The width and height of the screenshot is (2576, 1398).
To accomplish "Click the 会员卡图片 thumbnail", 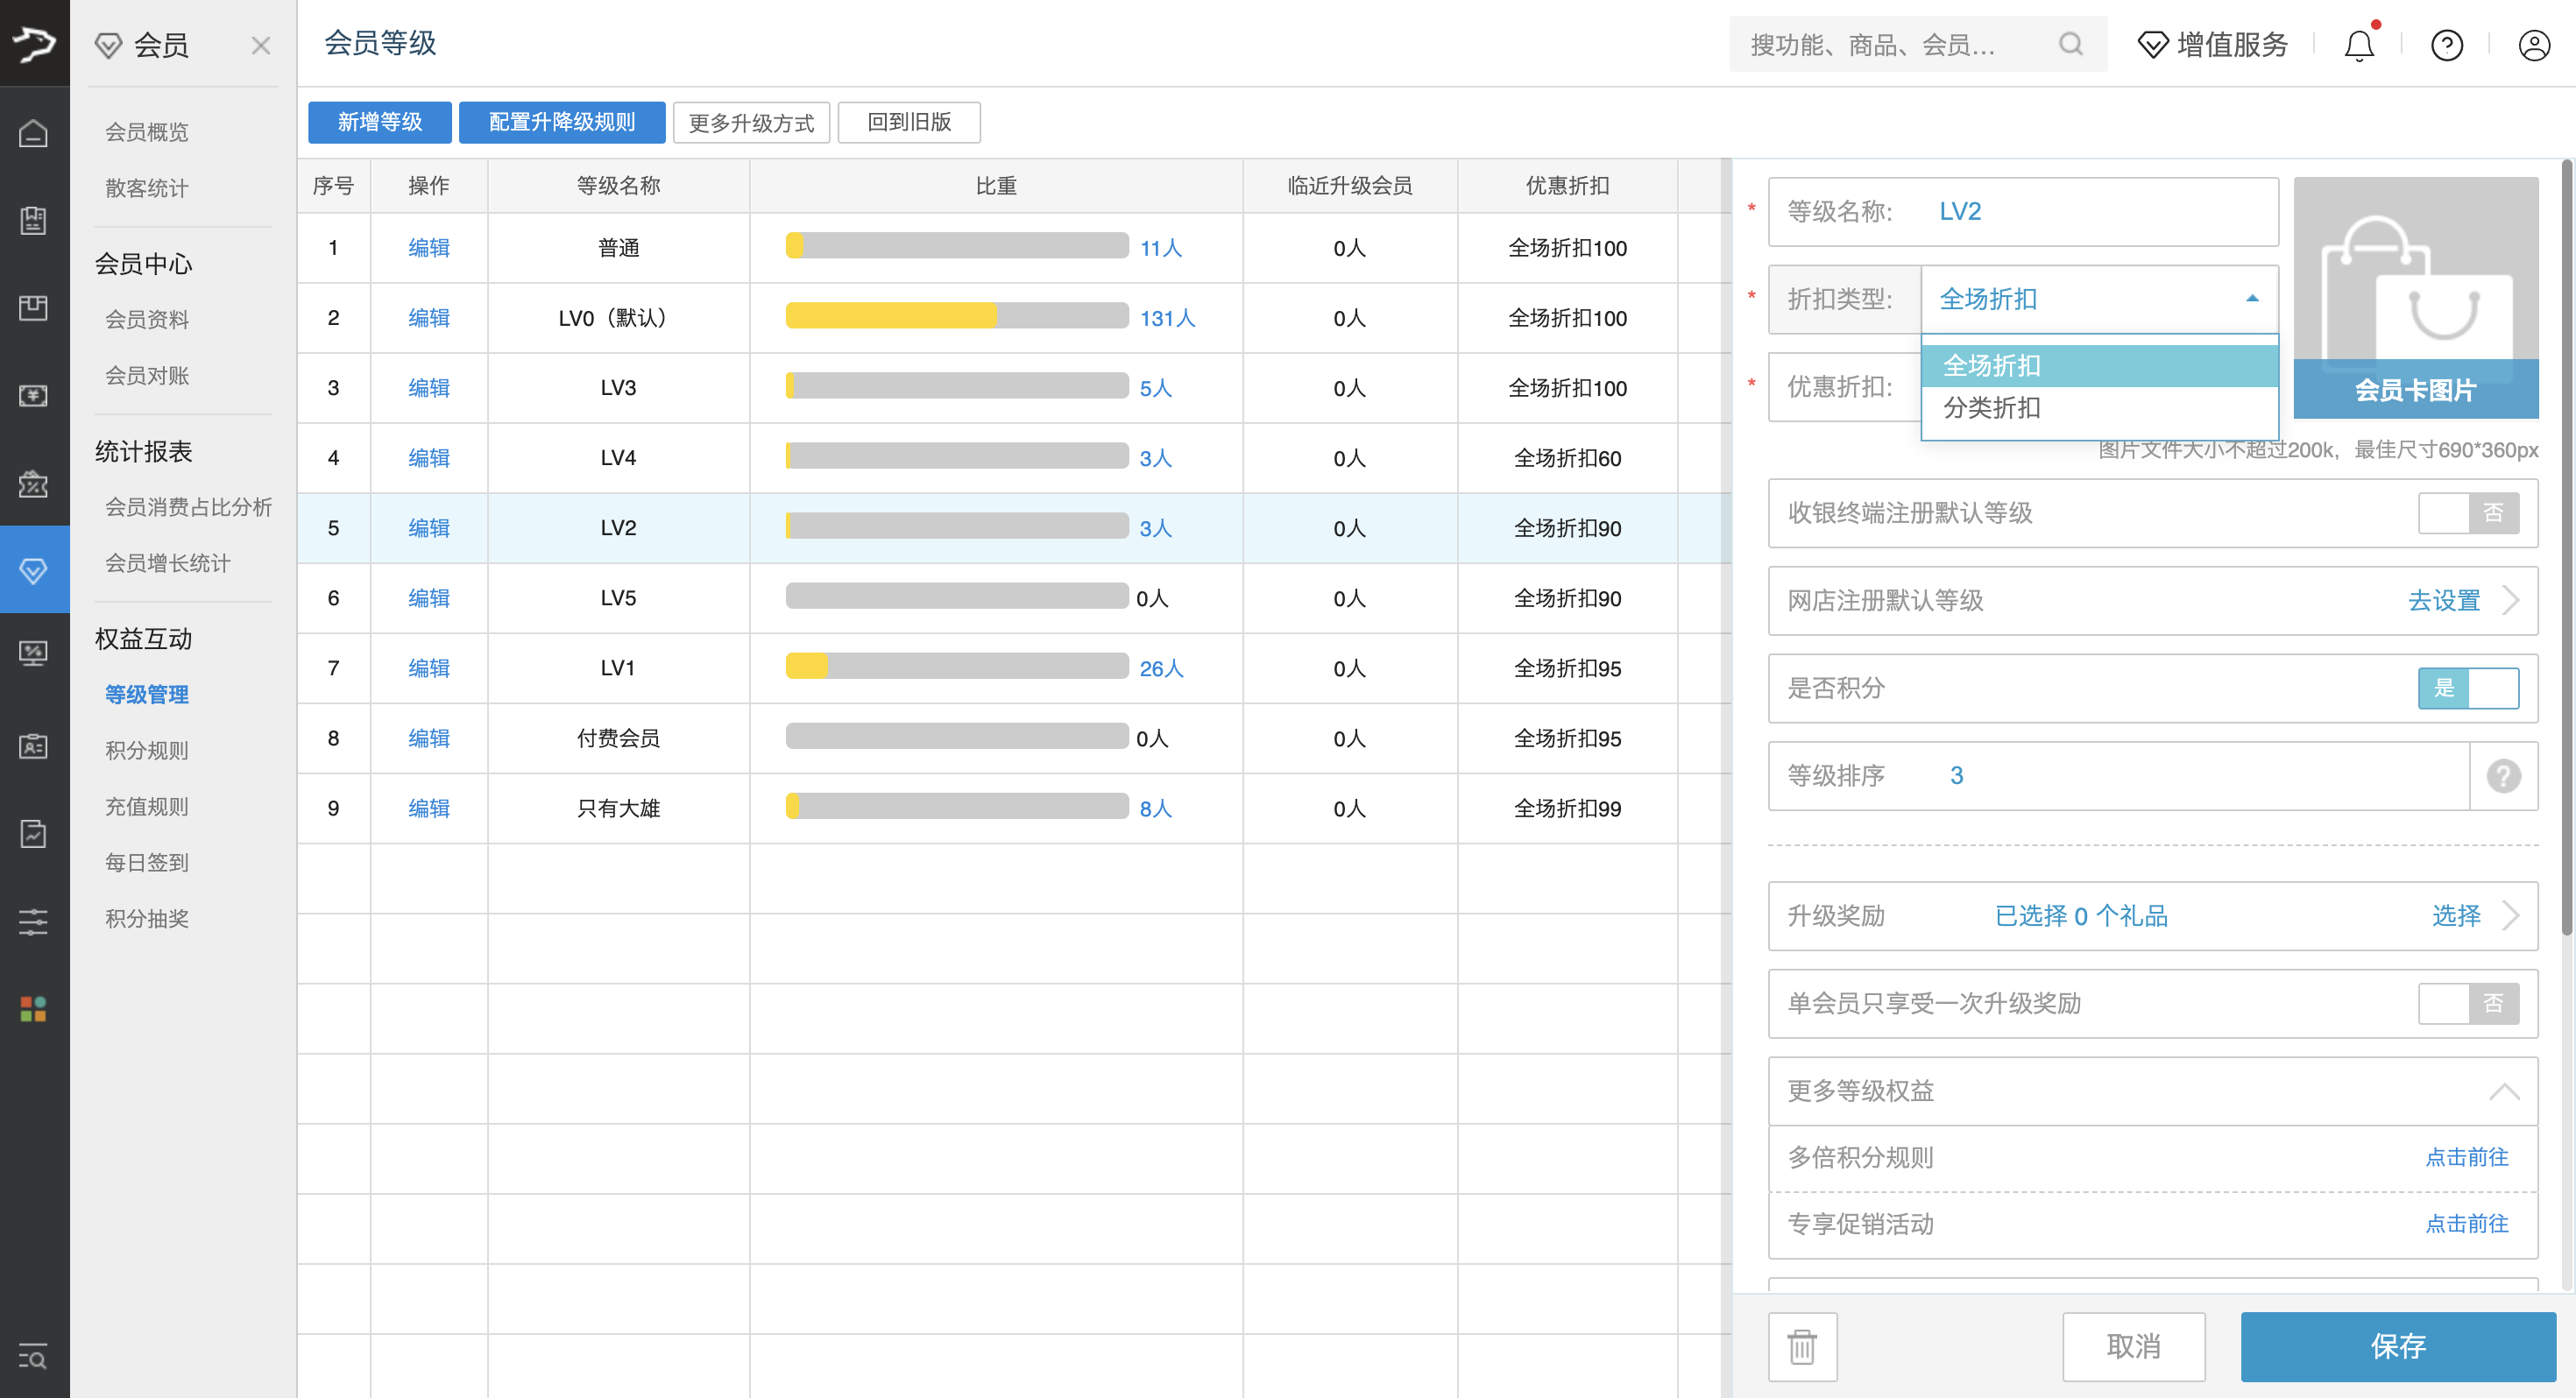I will [x=2415, y=298].
